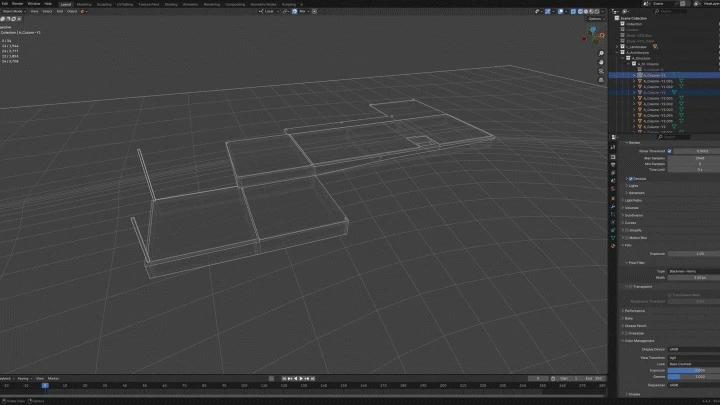Click the timeline current frame marker
720x405 pixels.
coord(45,386)
